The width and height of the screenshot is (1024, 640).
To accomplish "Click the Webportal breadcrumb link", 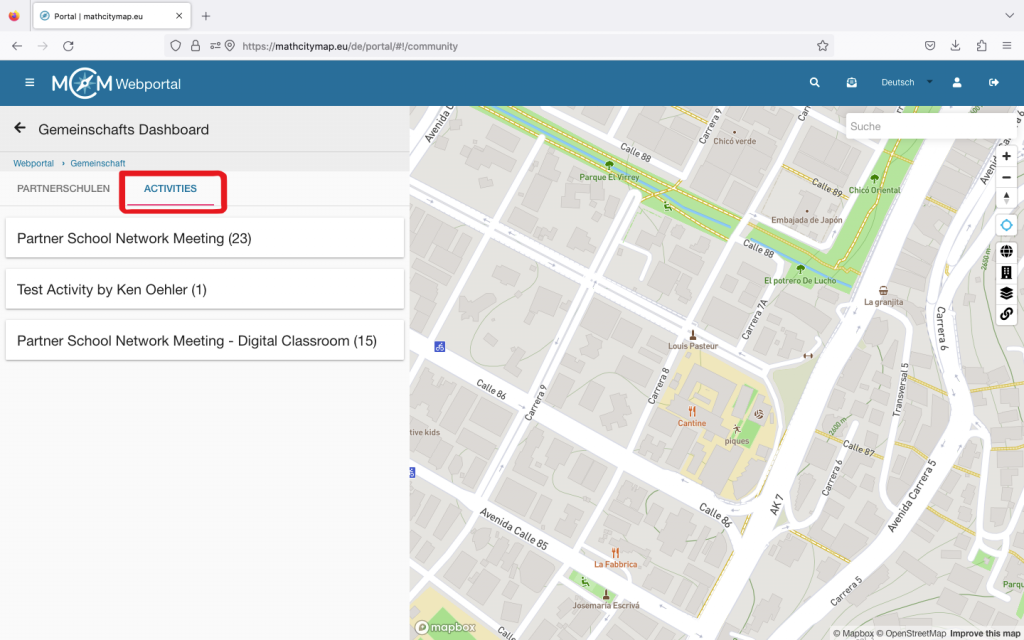I will (x=33, y=163).
